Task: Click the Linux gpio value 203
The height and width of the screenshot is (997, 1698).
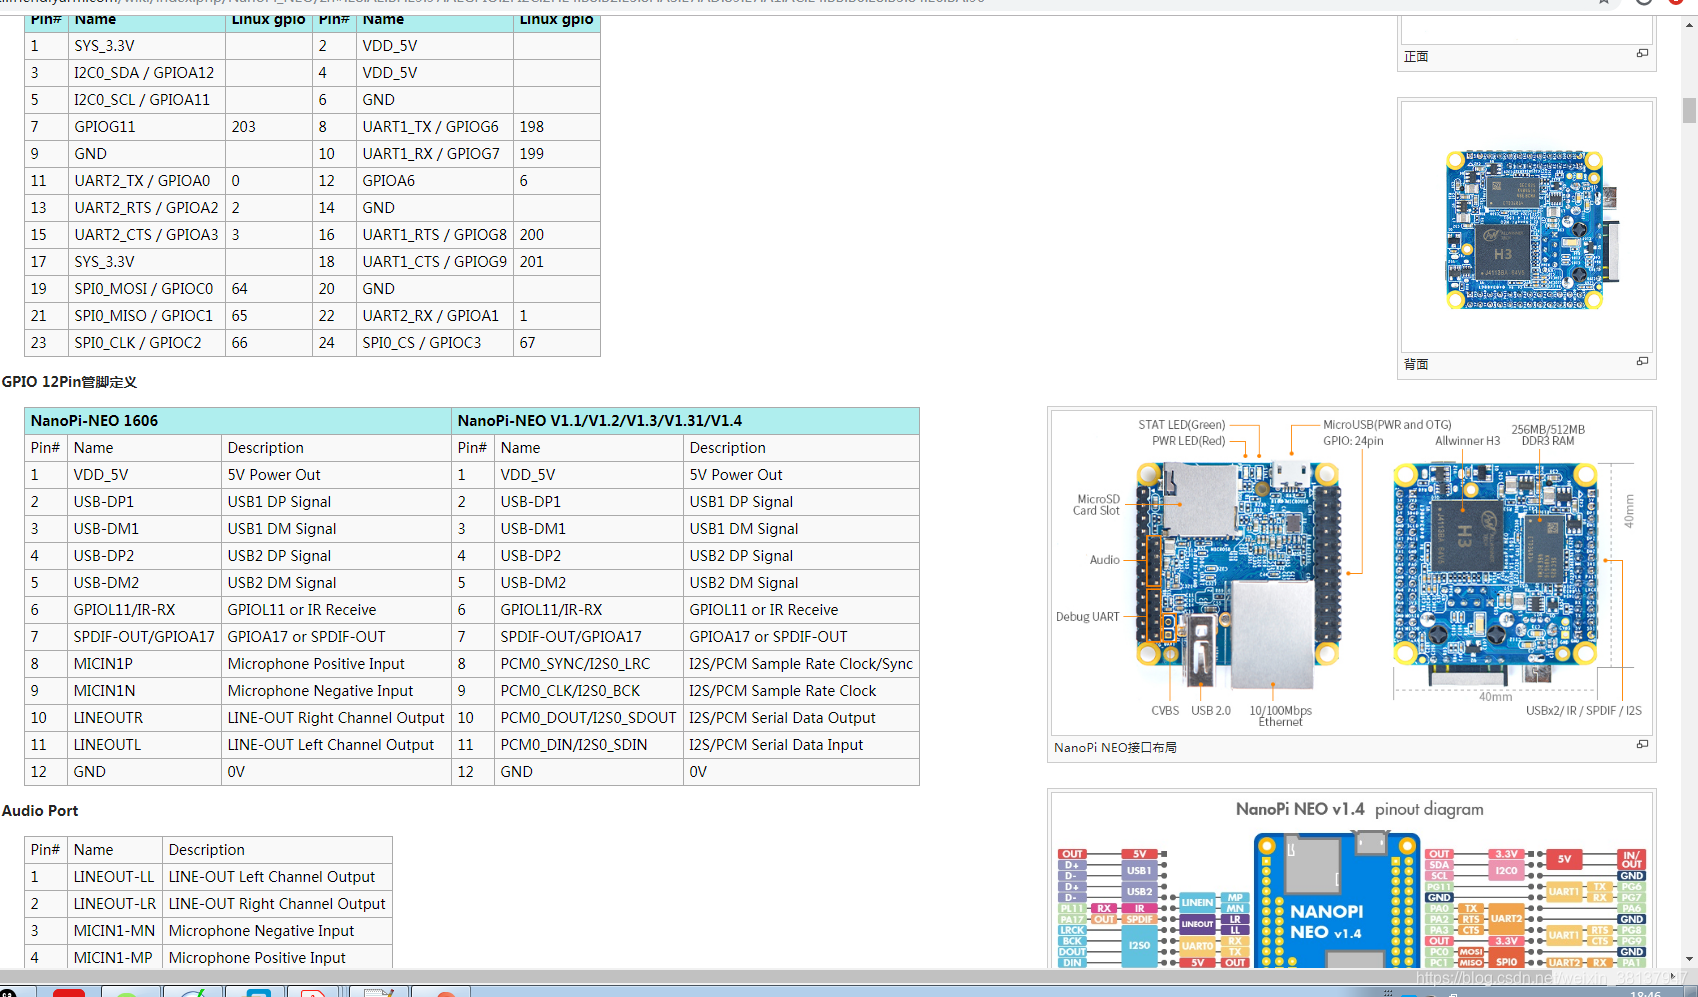Action: click(268, 127)
